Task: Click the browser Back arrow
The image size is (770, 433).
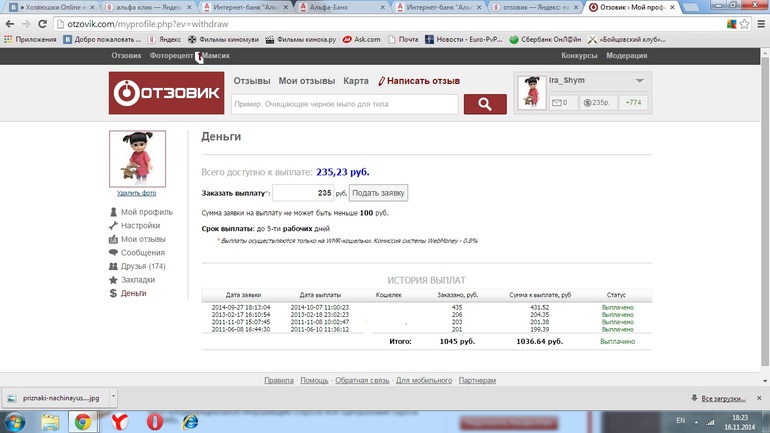Action: tap(10, 24)
